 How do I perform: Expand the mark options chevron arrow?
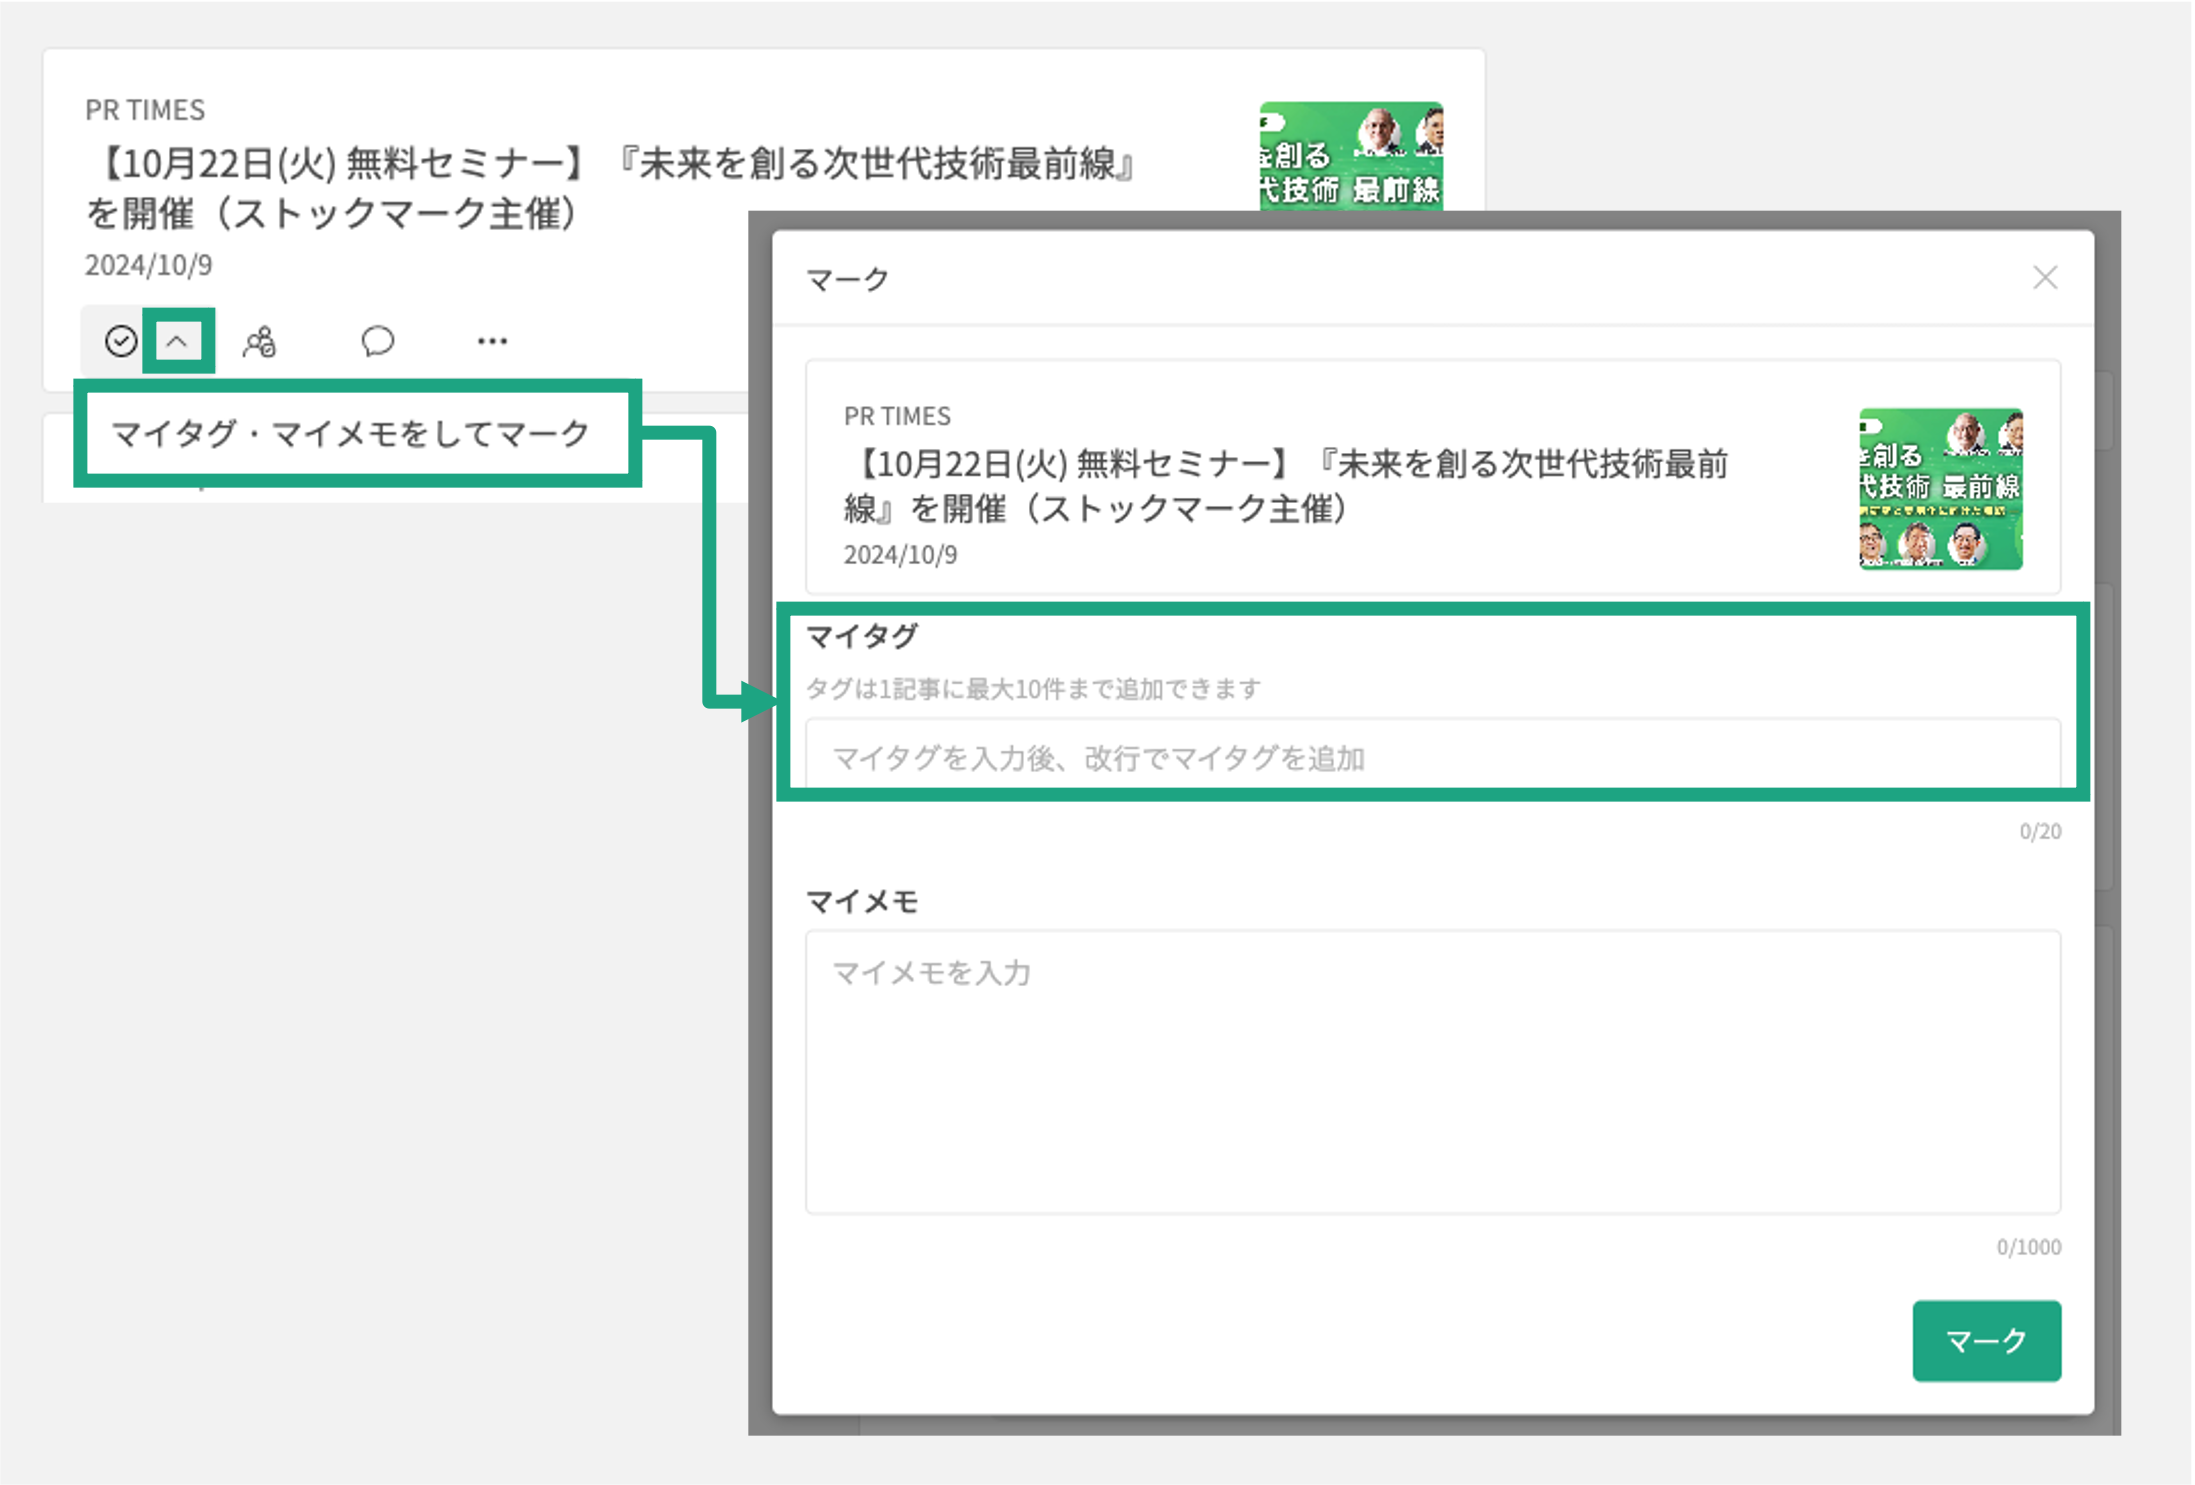pos(178,341)
